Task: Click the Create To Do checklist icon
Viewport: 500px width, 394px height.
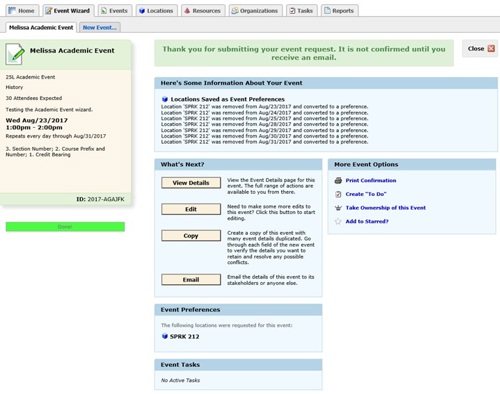Action: click(338, 194)
